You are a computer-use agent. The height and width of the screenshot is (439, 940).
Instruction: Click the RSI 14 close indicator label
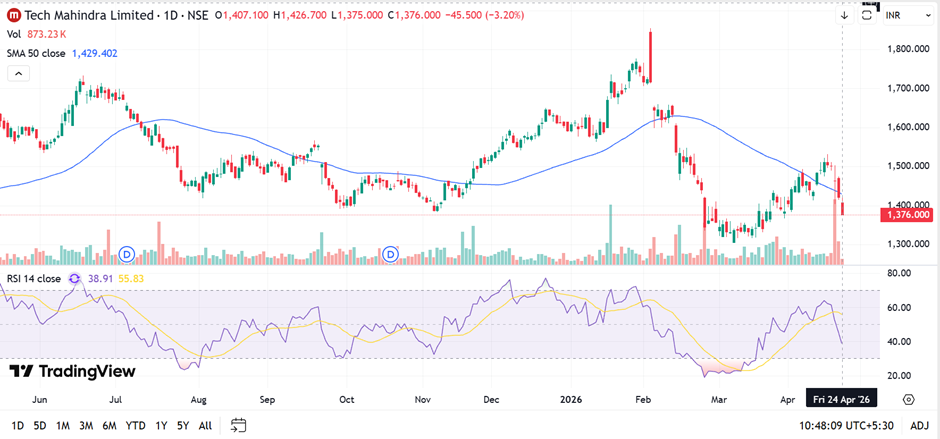click(33, 279)
